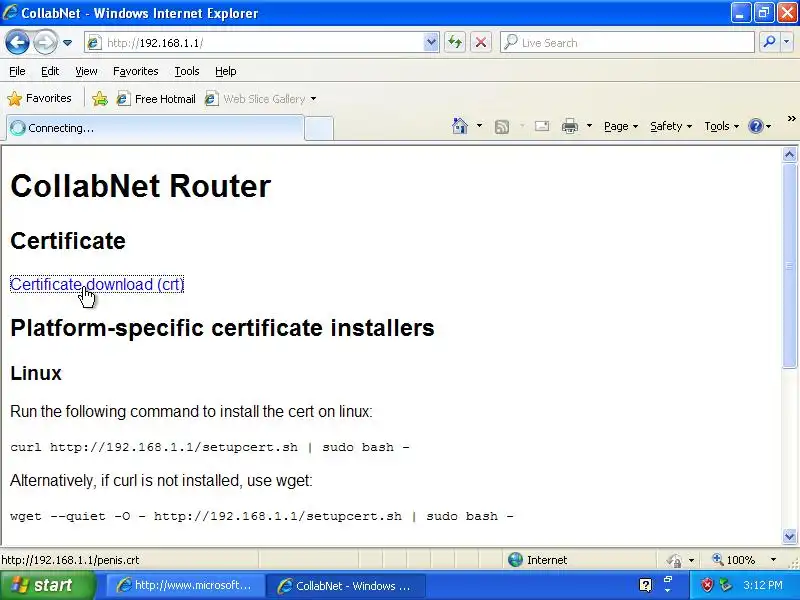Image resolution: width=800 pixels, height=600 pixels.
Task: Click the CollabNet taskbar window button
Action: pyautogui.click(x=346, y=586)
